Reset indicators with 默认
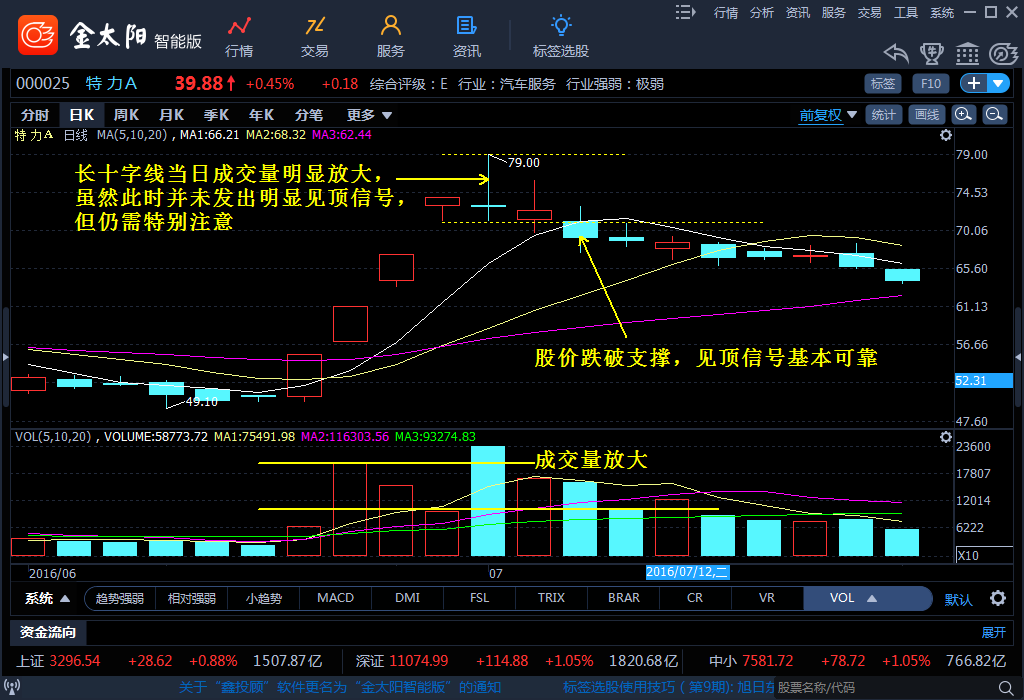Viewport: 1024px width, 700px height. pyautogui.click(x=958, y=599)
